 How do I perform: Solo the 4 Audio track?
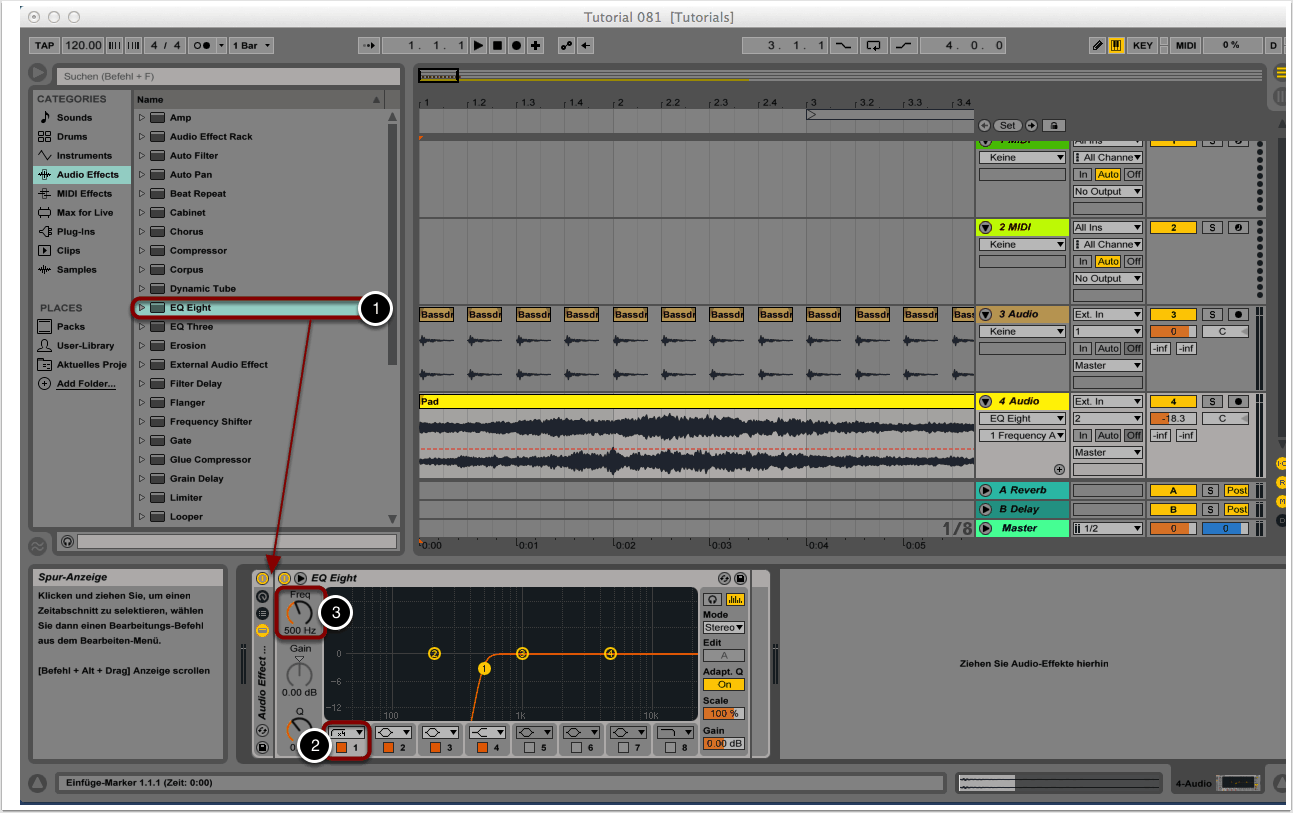point(1210,401)
